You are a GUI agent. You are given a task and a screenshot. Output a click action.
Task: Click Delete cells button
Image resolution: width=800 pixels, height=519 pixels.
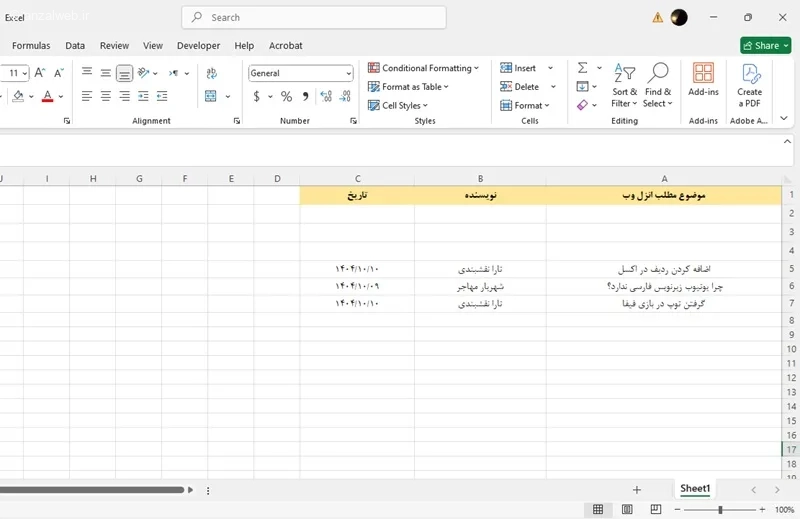pyautogui.click(x=519, y=87)
